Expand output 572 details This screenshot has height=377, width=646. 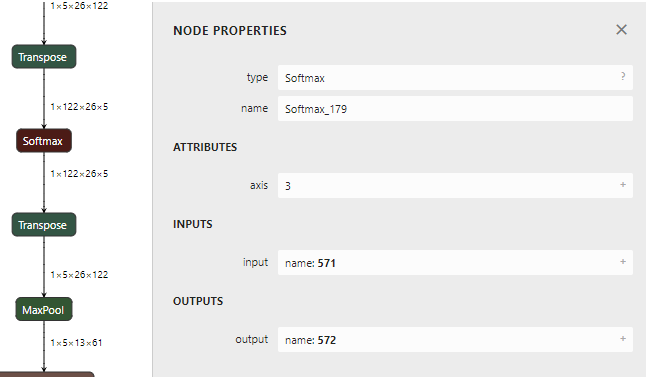[x=623, y=339]
